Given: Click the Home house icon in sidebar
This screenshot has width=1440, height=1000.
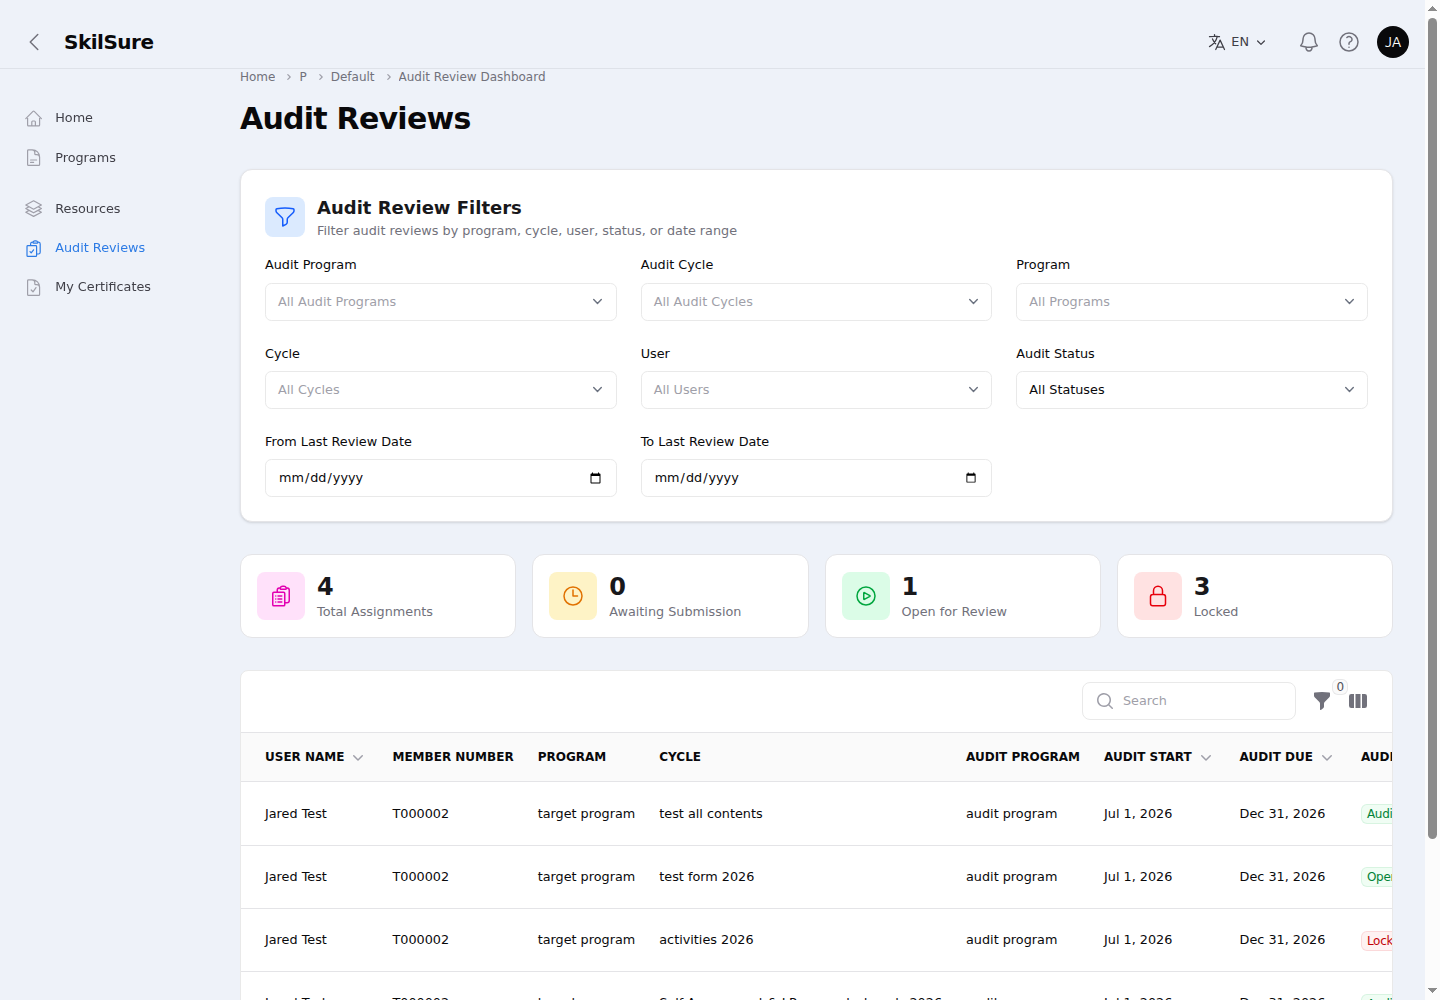Looking at the screenshot, I should [34, 118].
